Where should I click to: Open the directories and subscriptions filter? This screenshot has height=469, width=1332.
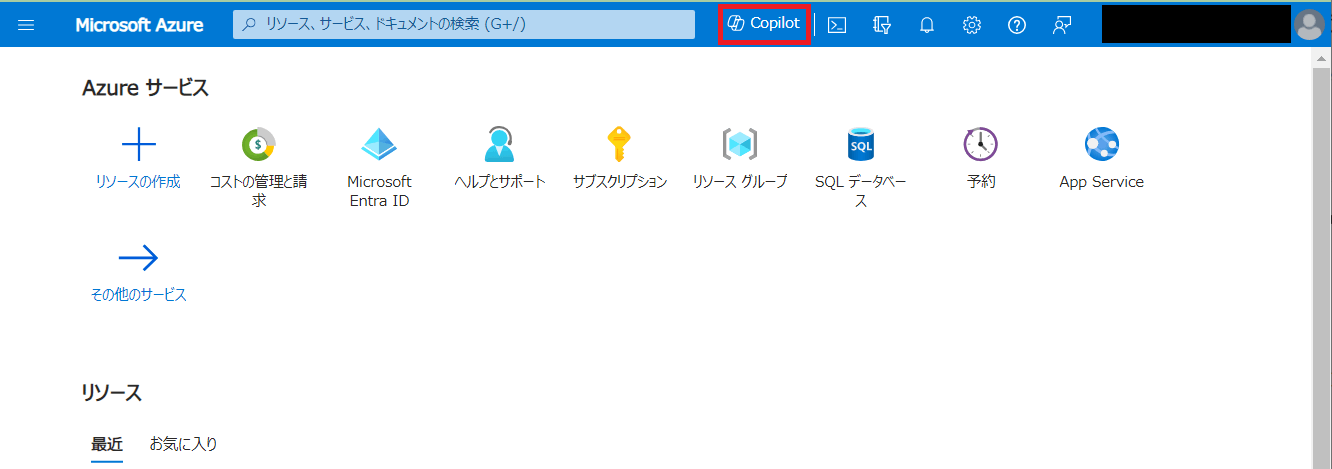[x=882, y=25]
